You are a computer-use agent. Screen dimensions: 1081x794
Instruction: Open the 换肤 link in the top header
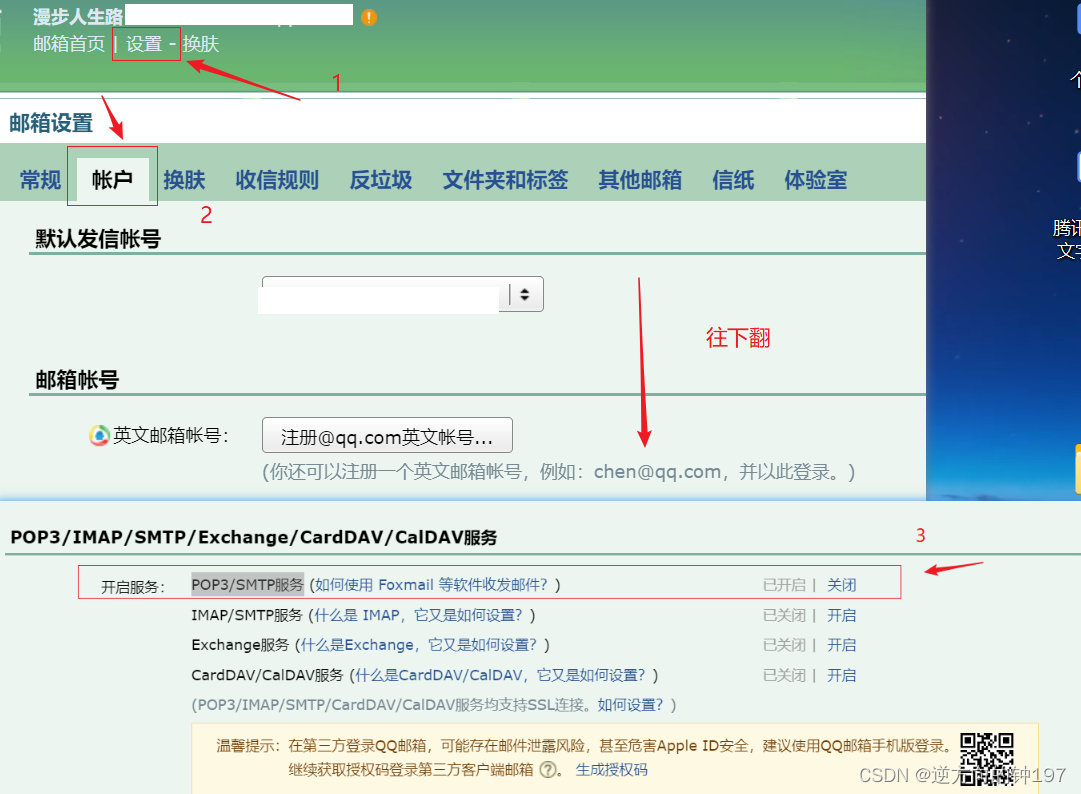(201, 44)
